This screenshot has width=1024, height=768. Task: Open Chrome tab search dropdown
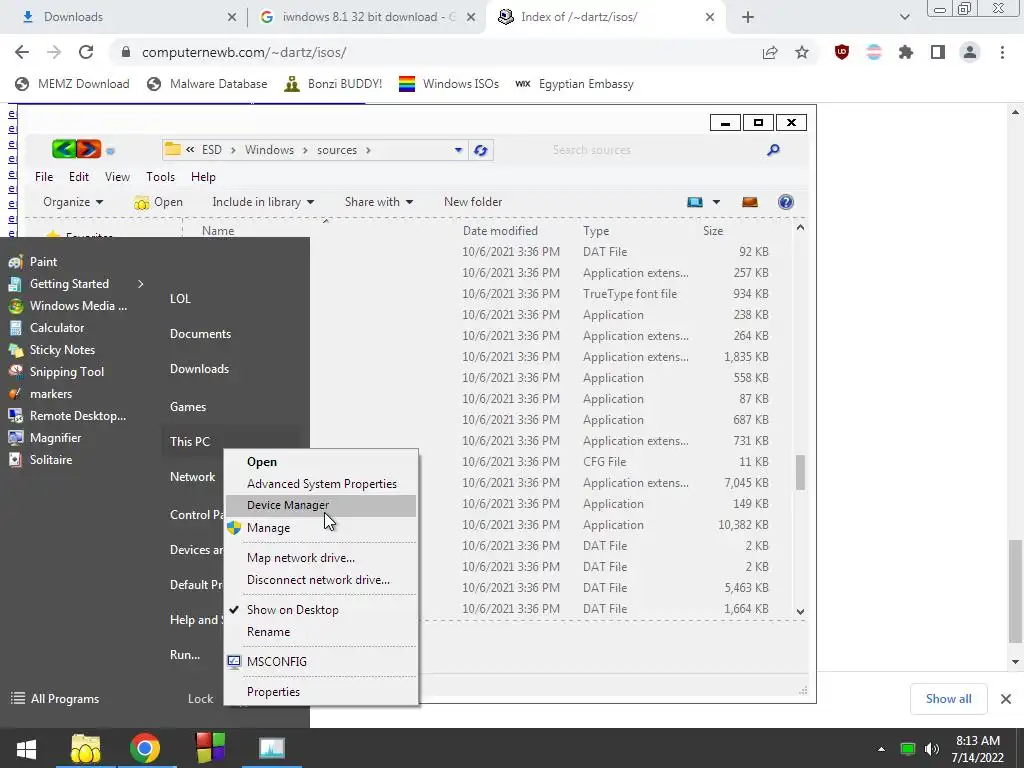[904, 17]
